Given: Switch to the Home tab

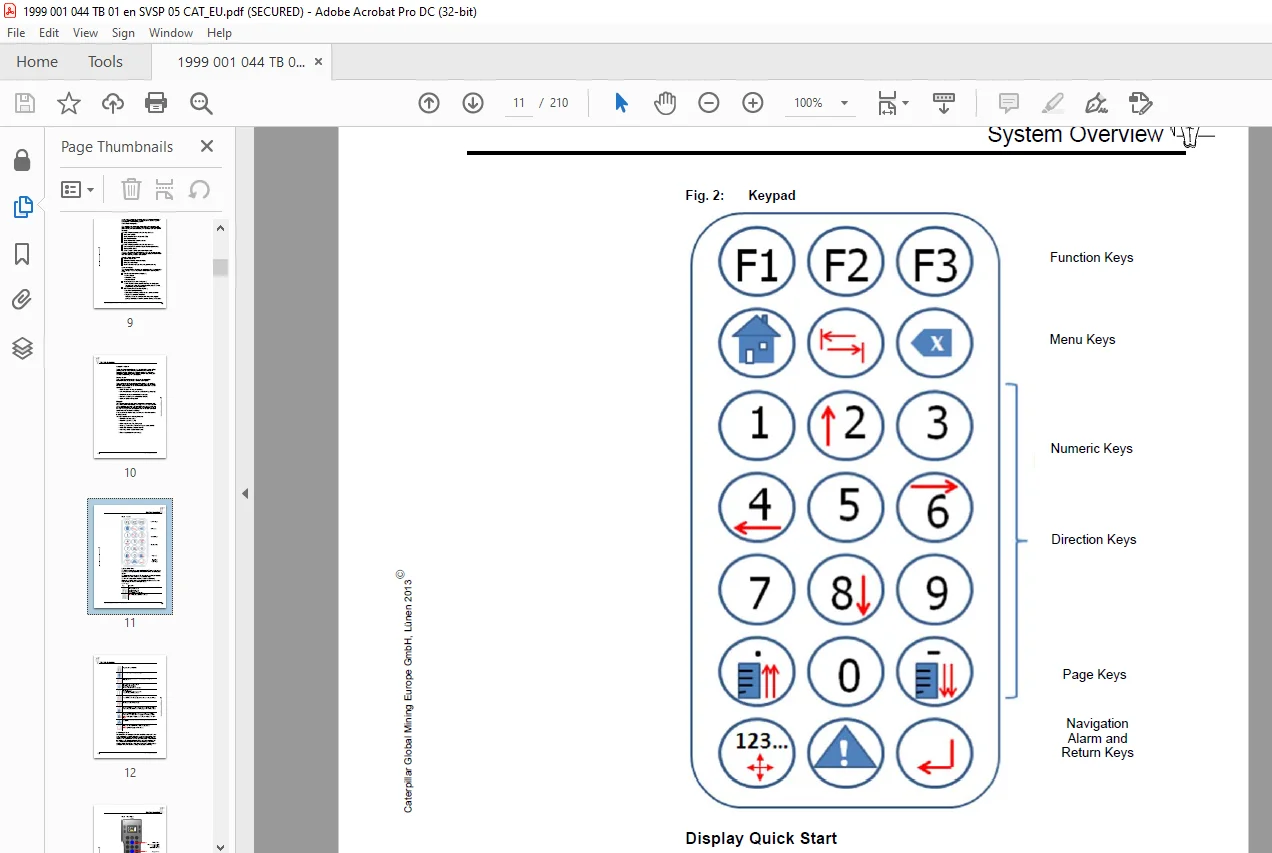Looking at the screenshot, I should tap(37, 62).
